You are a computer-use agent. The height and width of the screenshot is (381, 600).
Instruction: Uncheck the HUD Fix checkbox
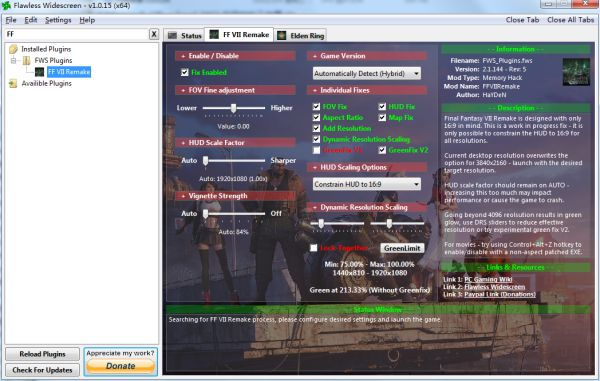382,106
